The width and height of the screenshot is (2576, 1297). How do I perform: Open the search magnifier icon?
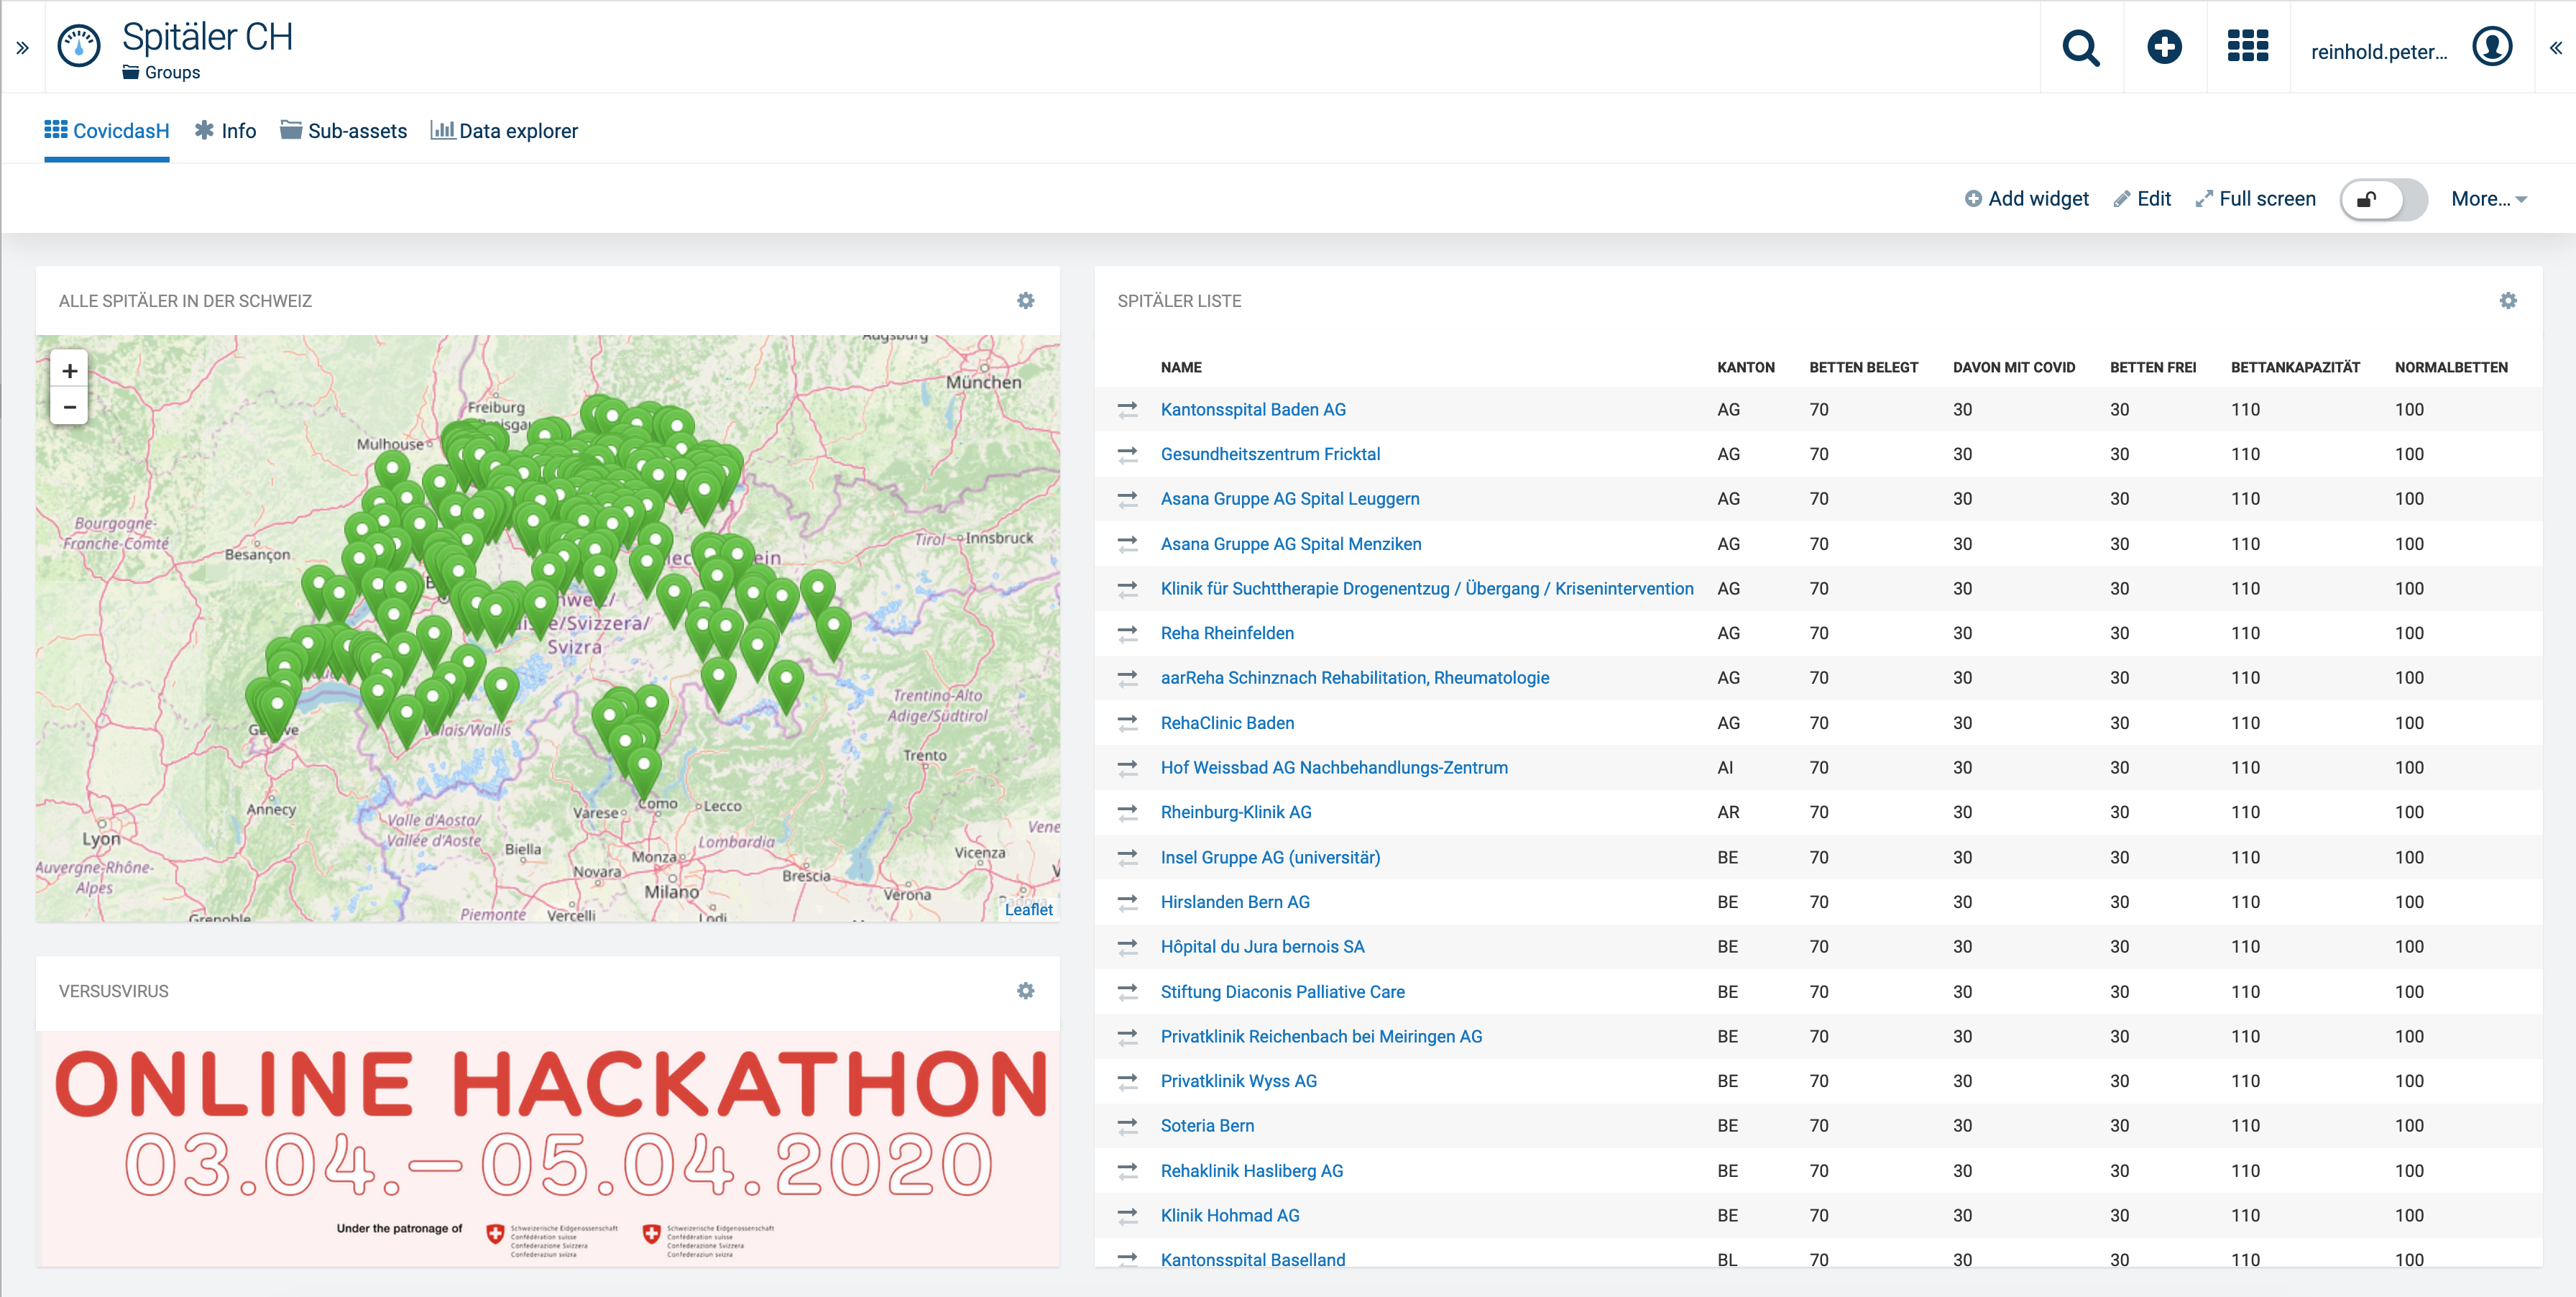pyautogui.click(x=2081, y=47)
